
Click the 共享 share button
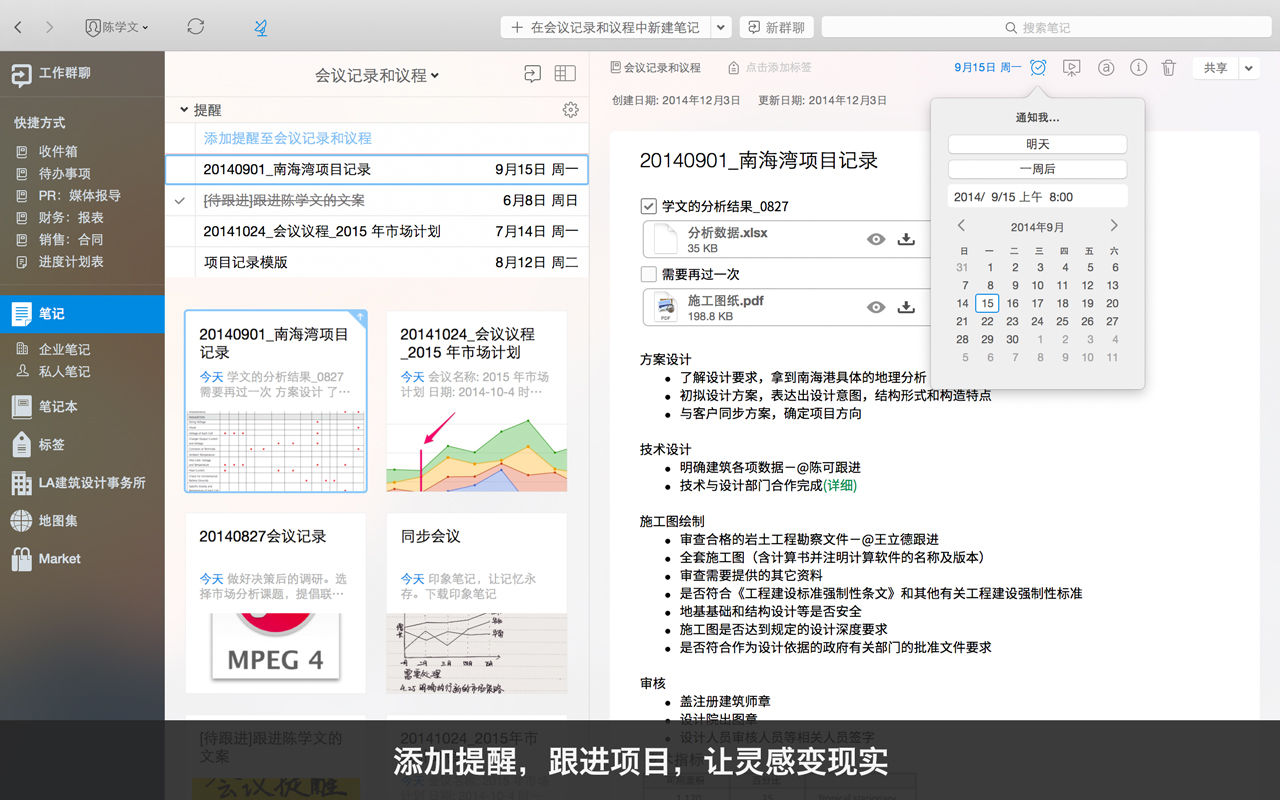(x=1215, y=68)
